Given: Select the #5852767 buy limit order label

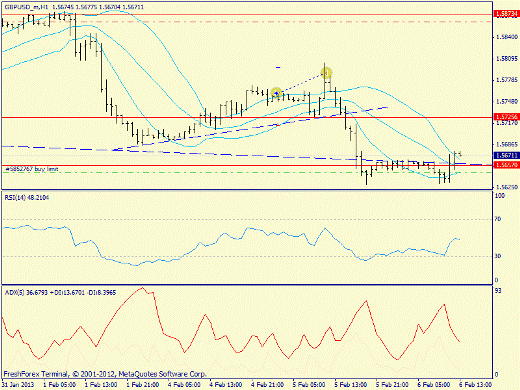Looking at the screenshot, I should point(32,169).
